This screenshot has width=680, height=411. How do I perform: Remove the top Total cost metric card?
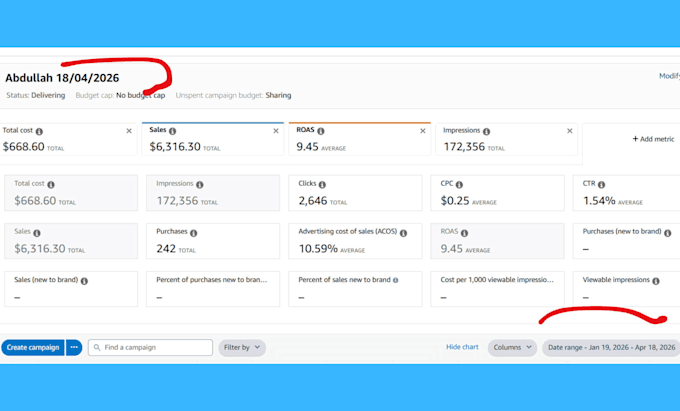click(129, 131)
